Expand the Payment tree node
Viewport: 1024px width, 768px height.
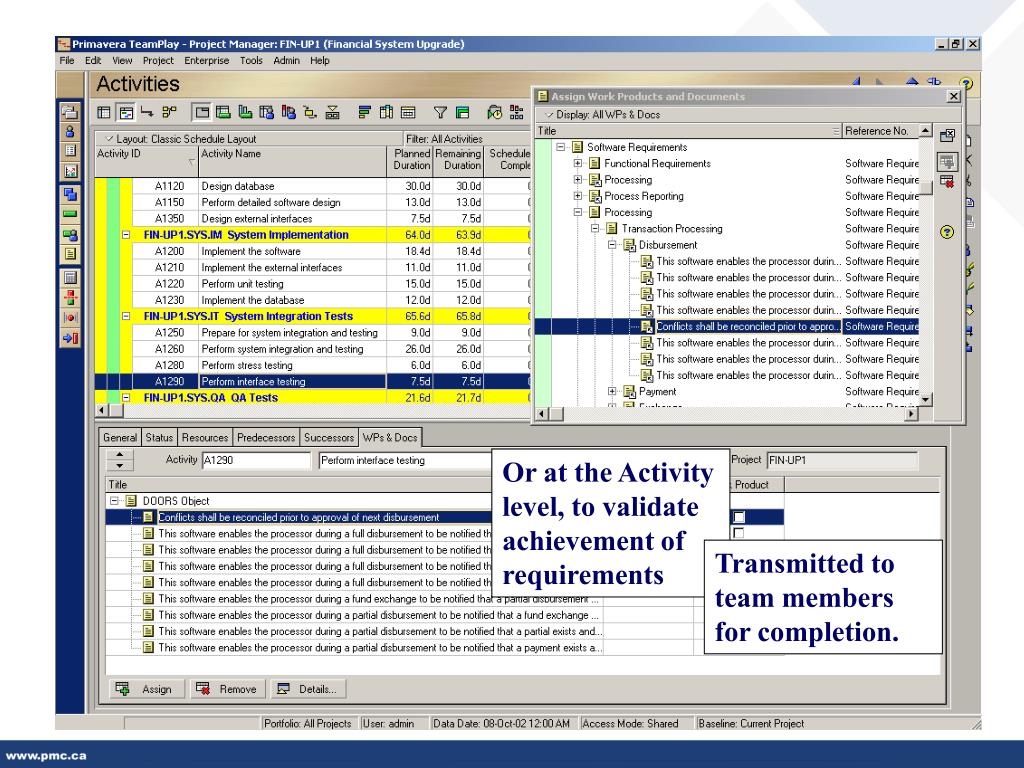pos(612,391)
